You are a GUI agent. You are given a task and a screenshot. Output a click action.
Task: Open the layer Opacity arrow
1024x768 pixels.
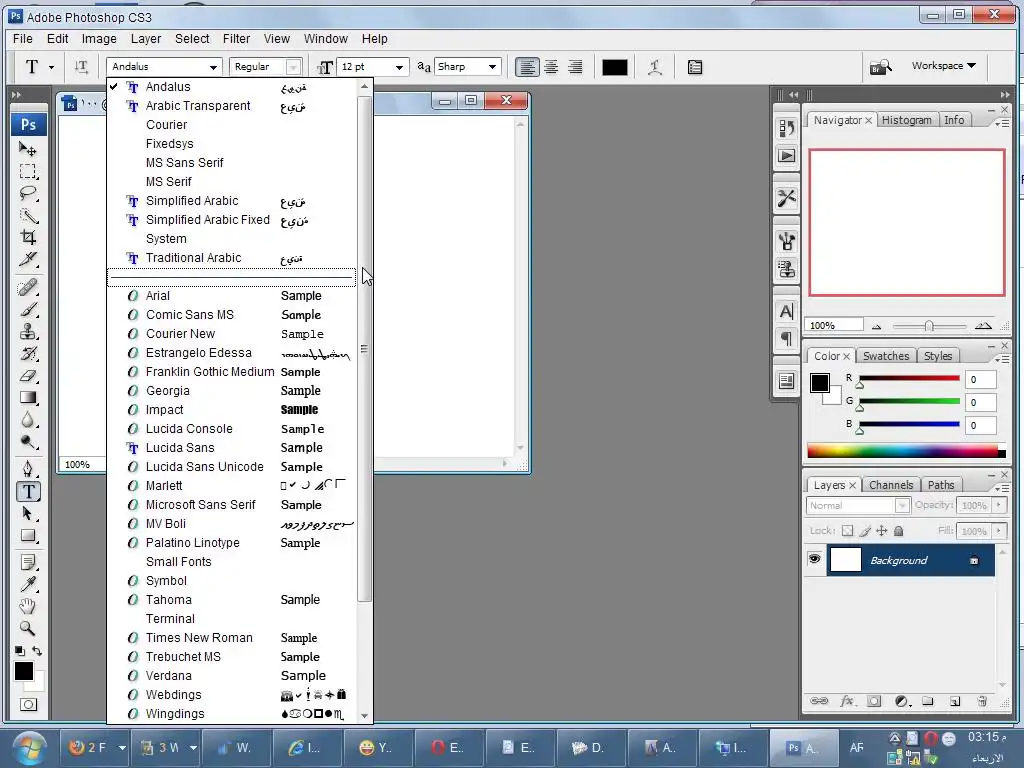(999, 505)
